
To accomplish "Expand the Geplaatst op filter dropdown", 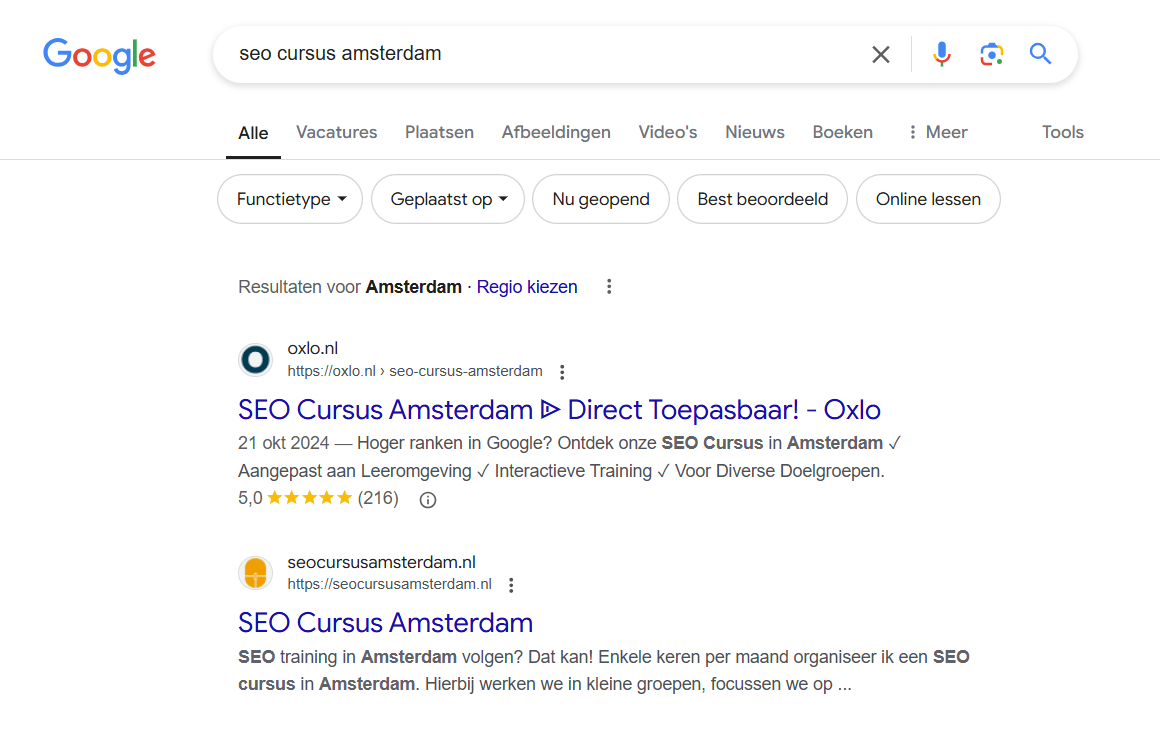I will pos(449,199).
